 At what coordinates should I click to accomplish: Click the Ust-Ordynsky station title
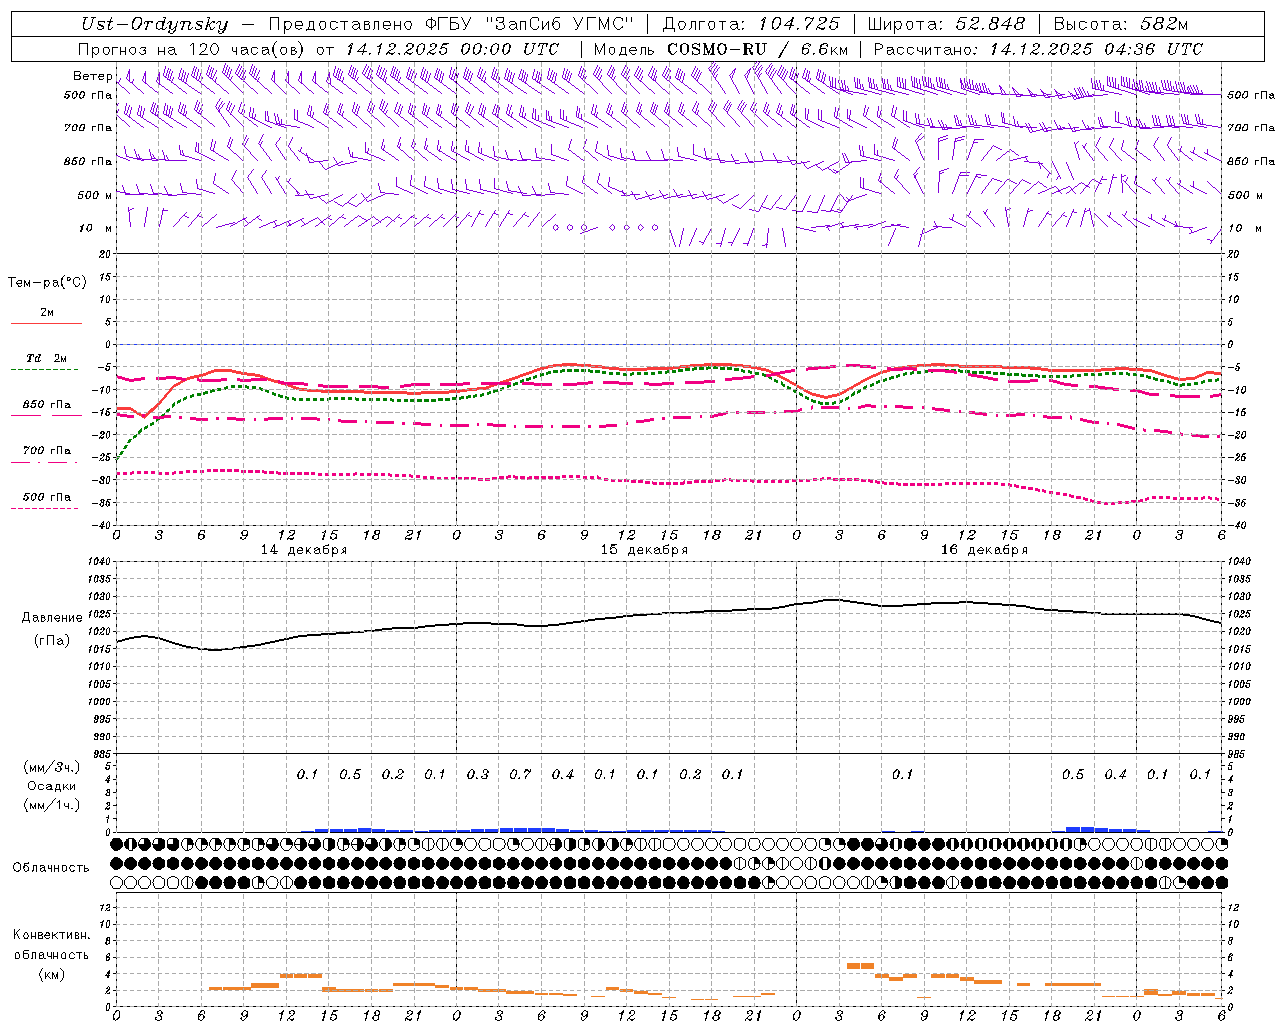pyautogui.click(x=155, y=24)
